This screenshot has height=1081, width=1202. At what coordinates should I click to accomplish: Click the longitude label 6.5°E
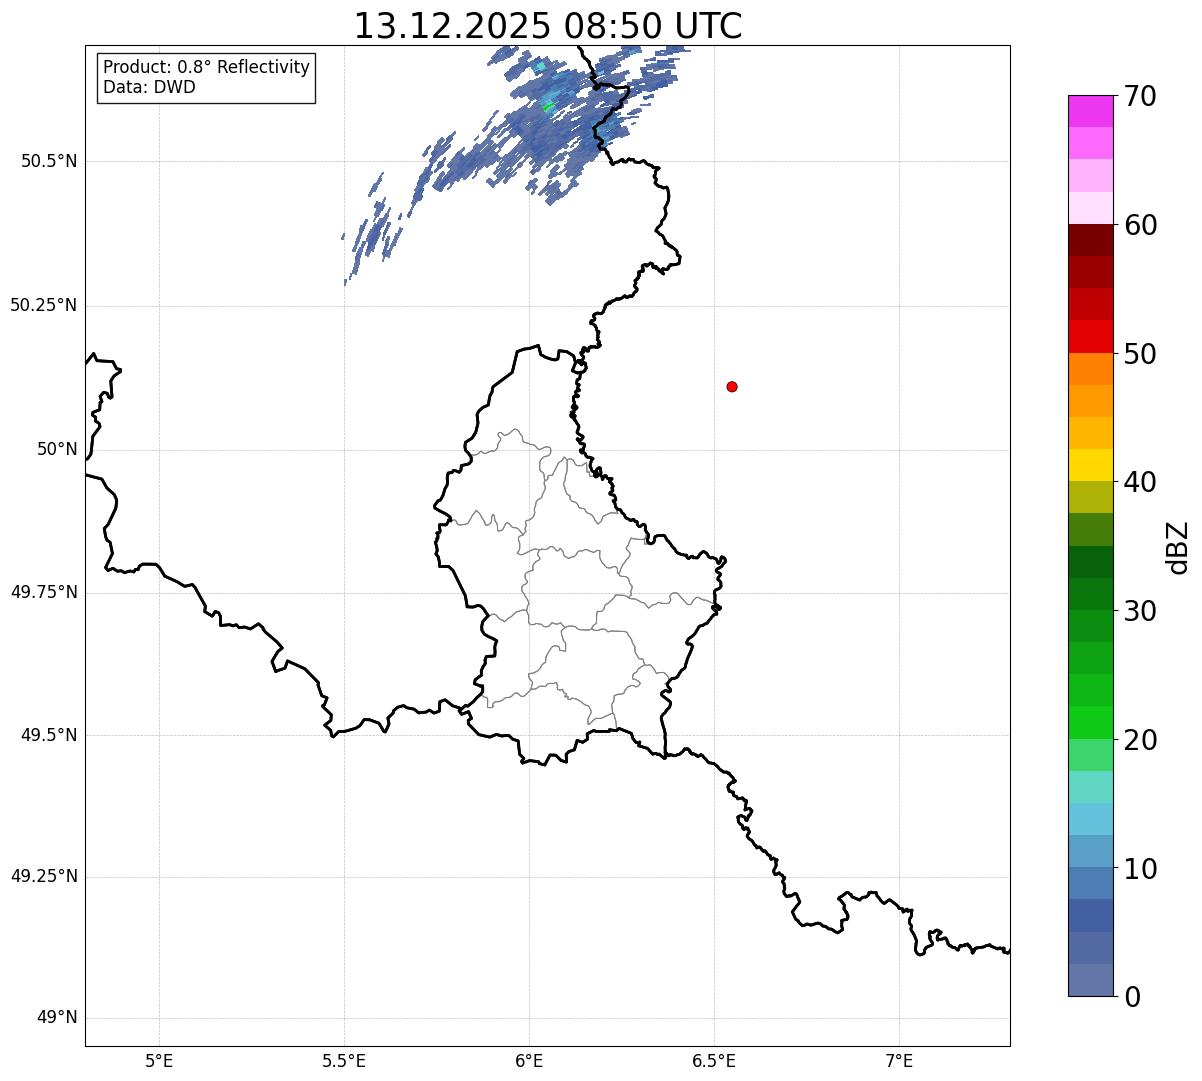pyautogui.click(x=714, y=1060)
